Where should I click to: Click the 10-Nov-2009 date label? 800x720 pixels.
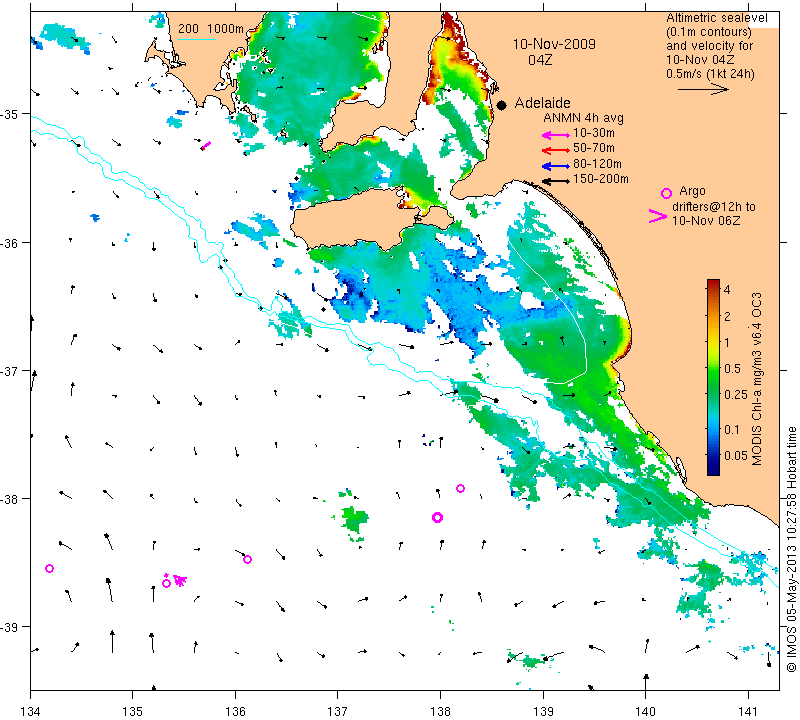point(554,44)
